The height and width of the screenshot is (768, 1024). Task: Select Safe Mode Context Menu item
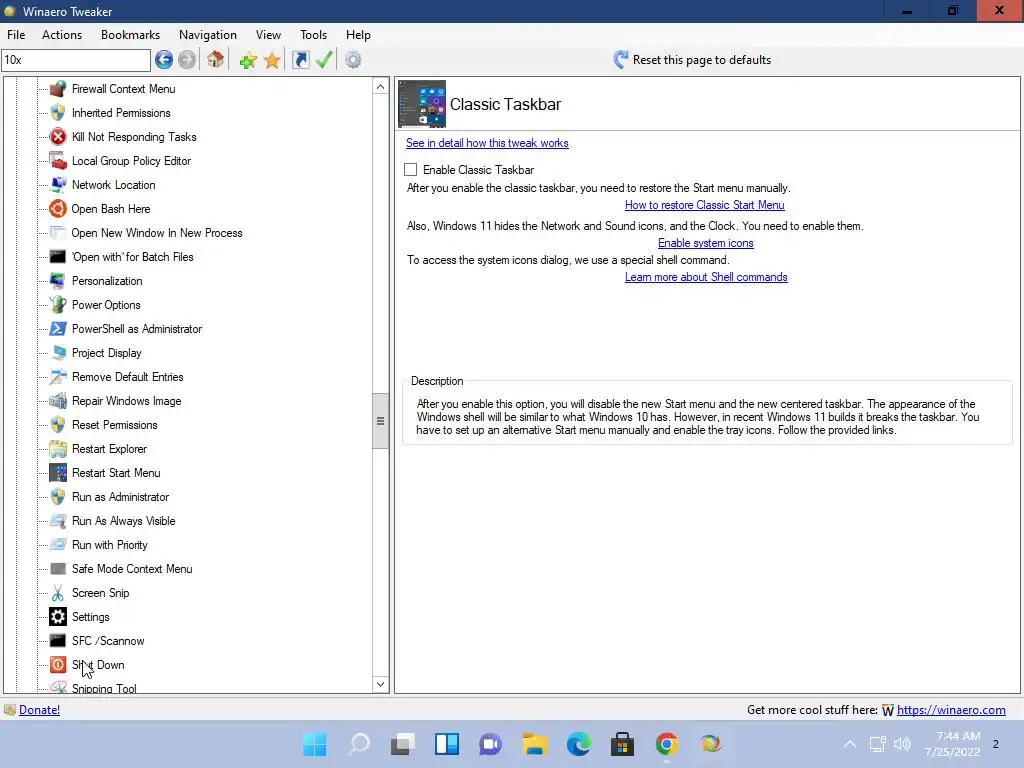click(132, 569)
